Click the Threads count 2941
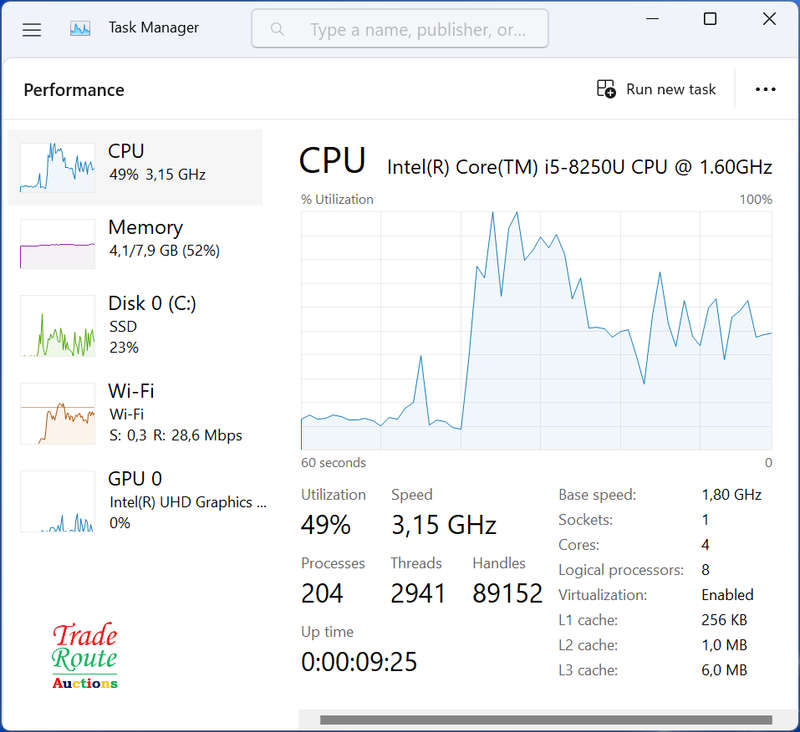This screenshot has width=800, height=732. 418,593
